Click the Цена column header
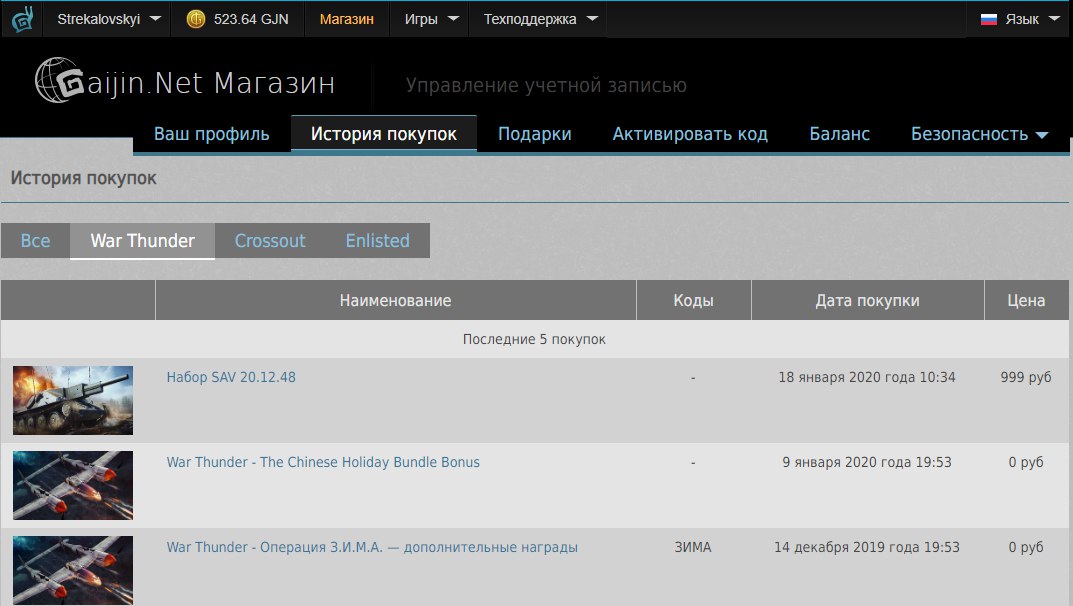 click(x=1026, y=300)
